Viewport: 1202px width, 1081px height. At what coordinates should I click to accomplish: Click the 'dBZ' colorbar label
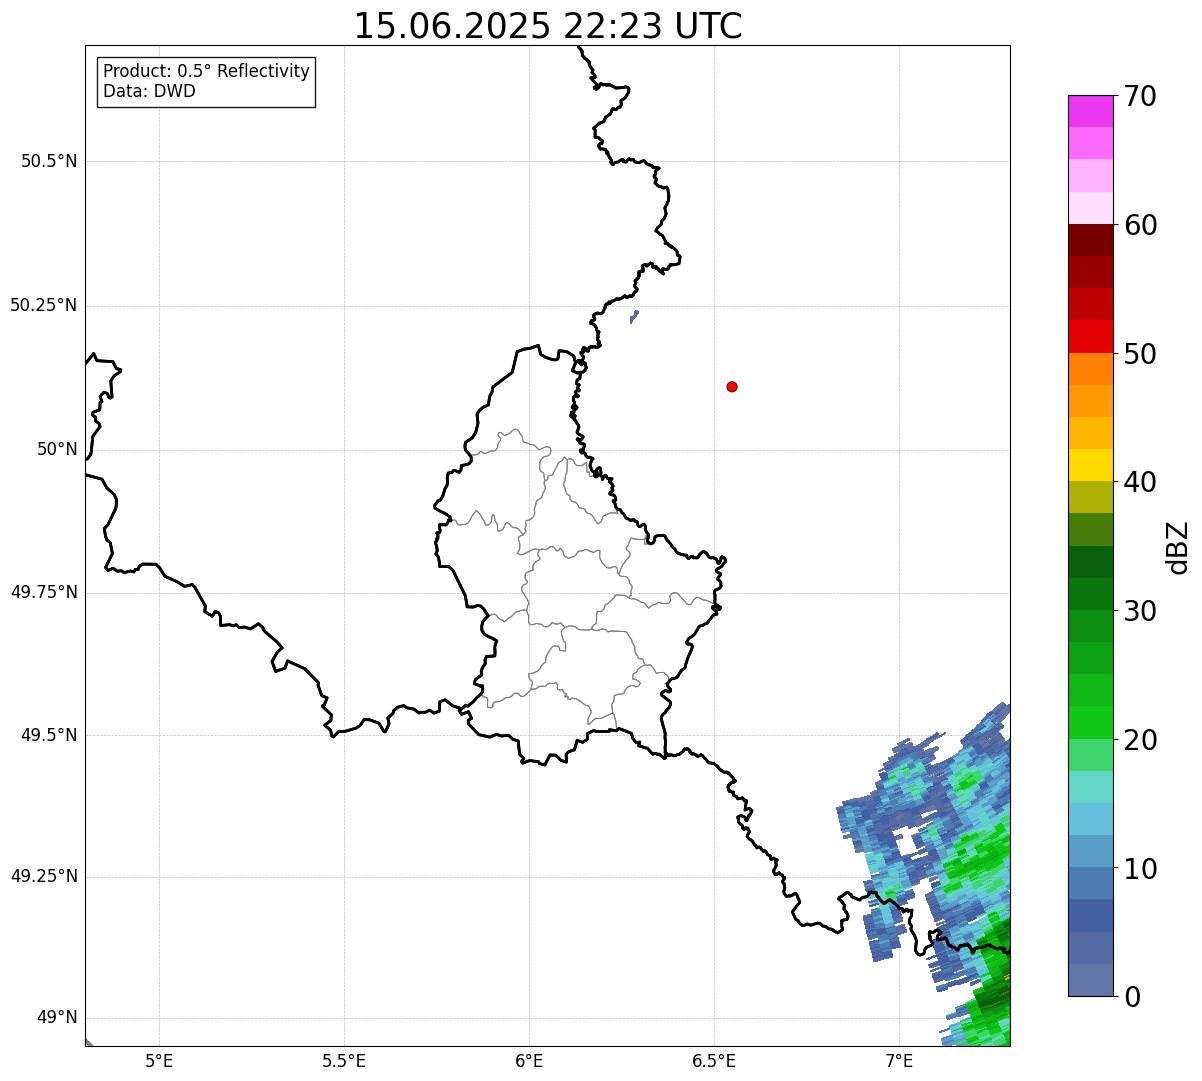click(x=1178, y=547)
